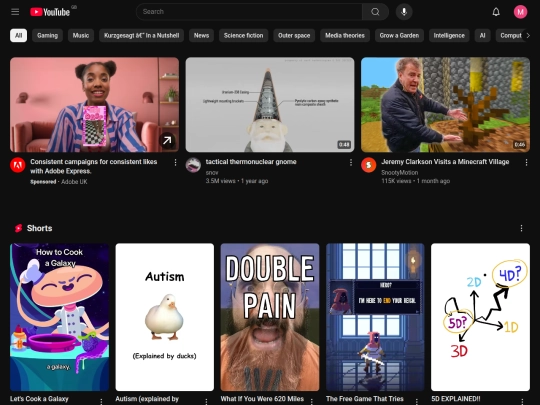Open tactical thermonuclear gnome thumbnail
Viewport: 540px width, 405px height.
(270, 105)
